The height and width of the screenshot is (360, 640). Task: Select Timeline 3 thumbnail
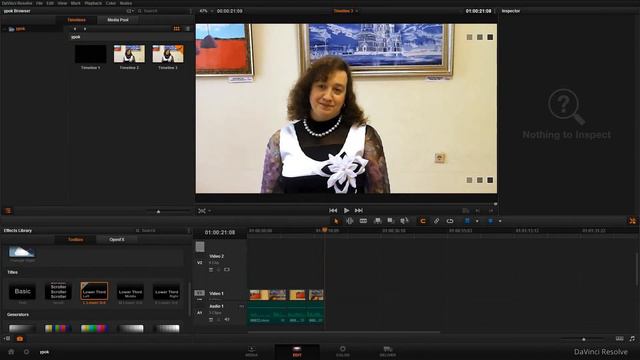pyautogui.click(x=168, y=54)
